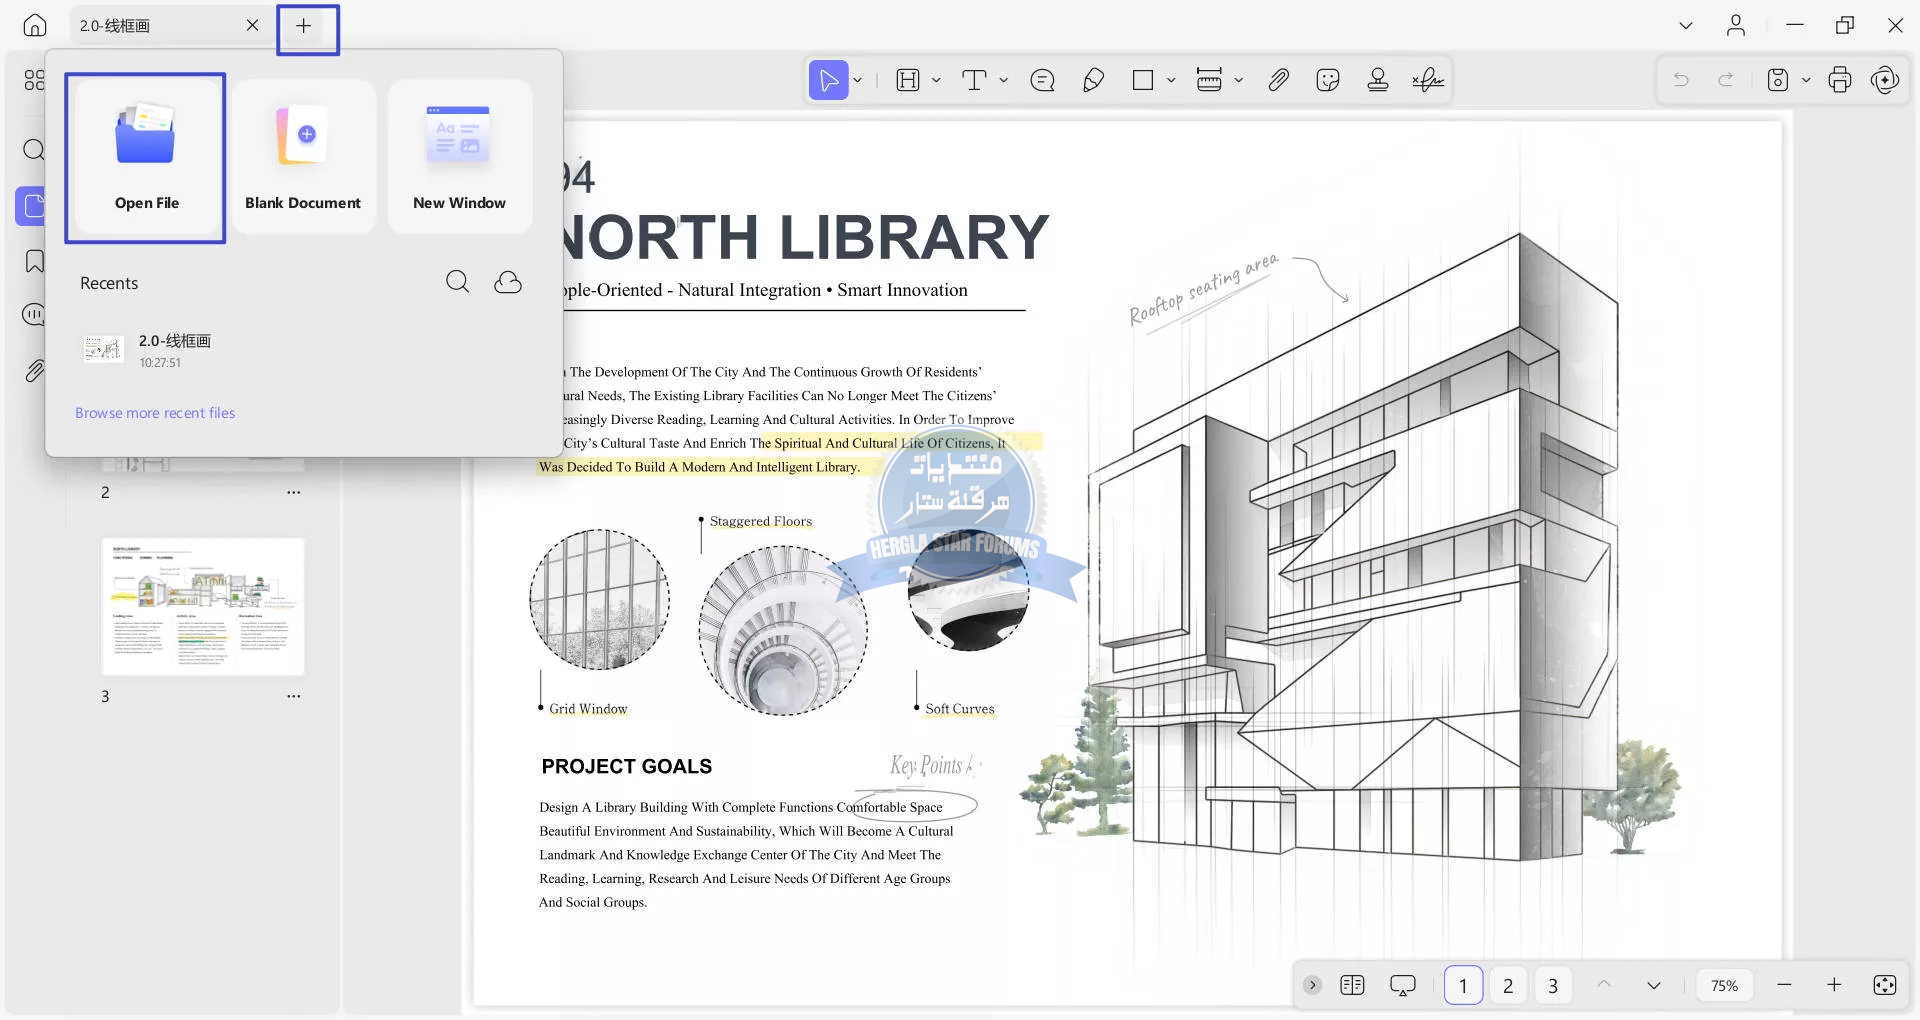1920x1020 pixels.
Task: Search recent files with magnifier icon
Action: [457, 282]
